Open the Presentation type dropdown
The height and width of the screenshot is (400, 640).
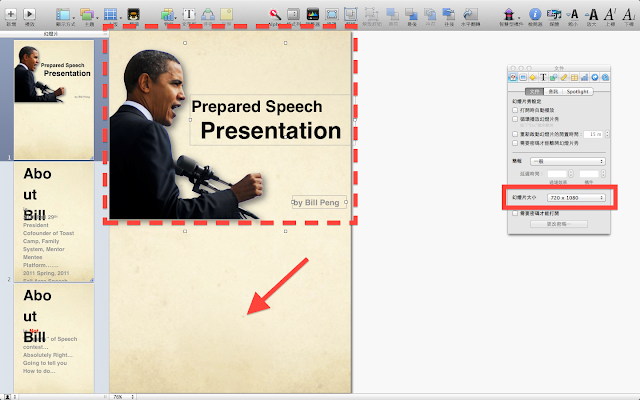(x=568, y=161)
